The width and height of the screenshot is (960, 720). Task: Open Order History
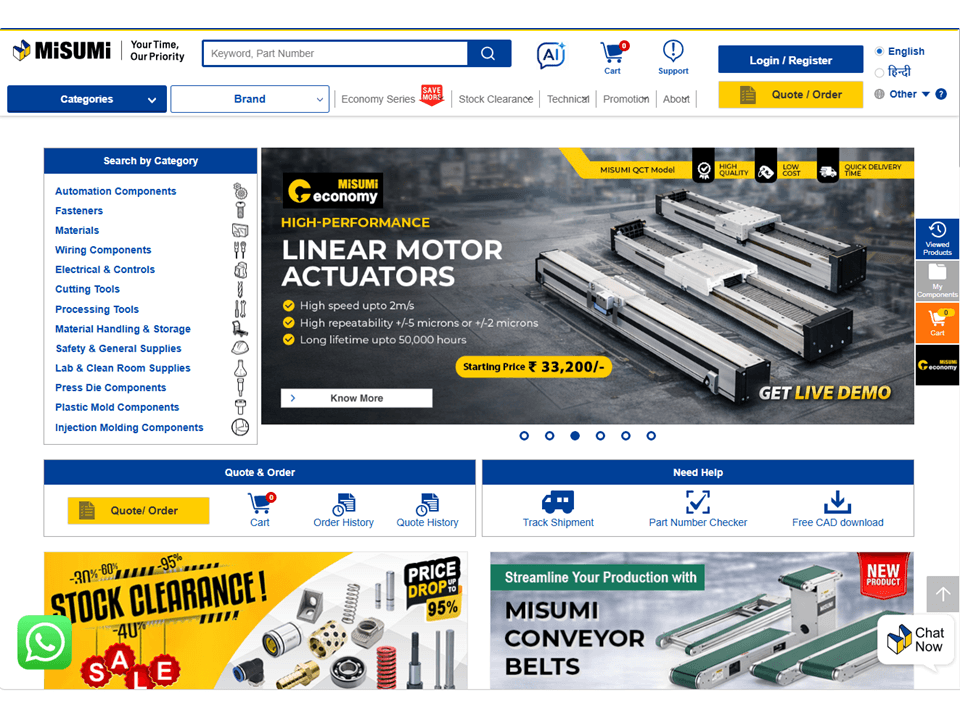[343, 511]
